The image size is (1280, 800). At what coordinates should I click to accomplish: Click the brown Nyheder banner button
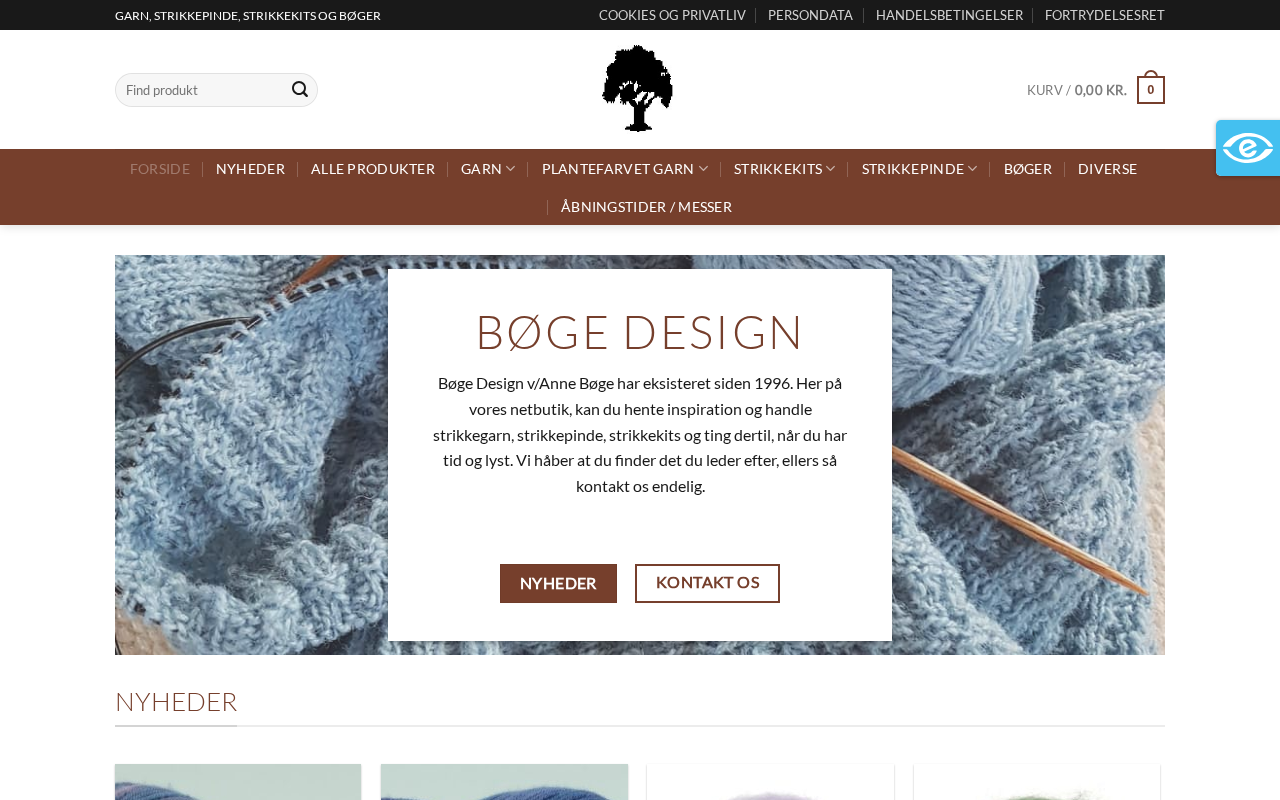558,583
